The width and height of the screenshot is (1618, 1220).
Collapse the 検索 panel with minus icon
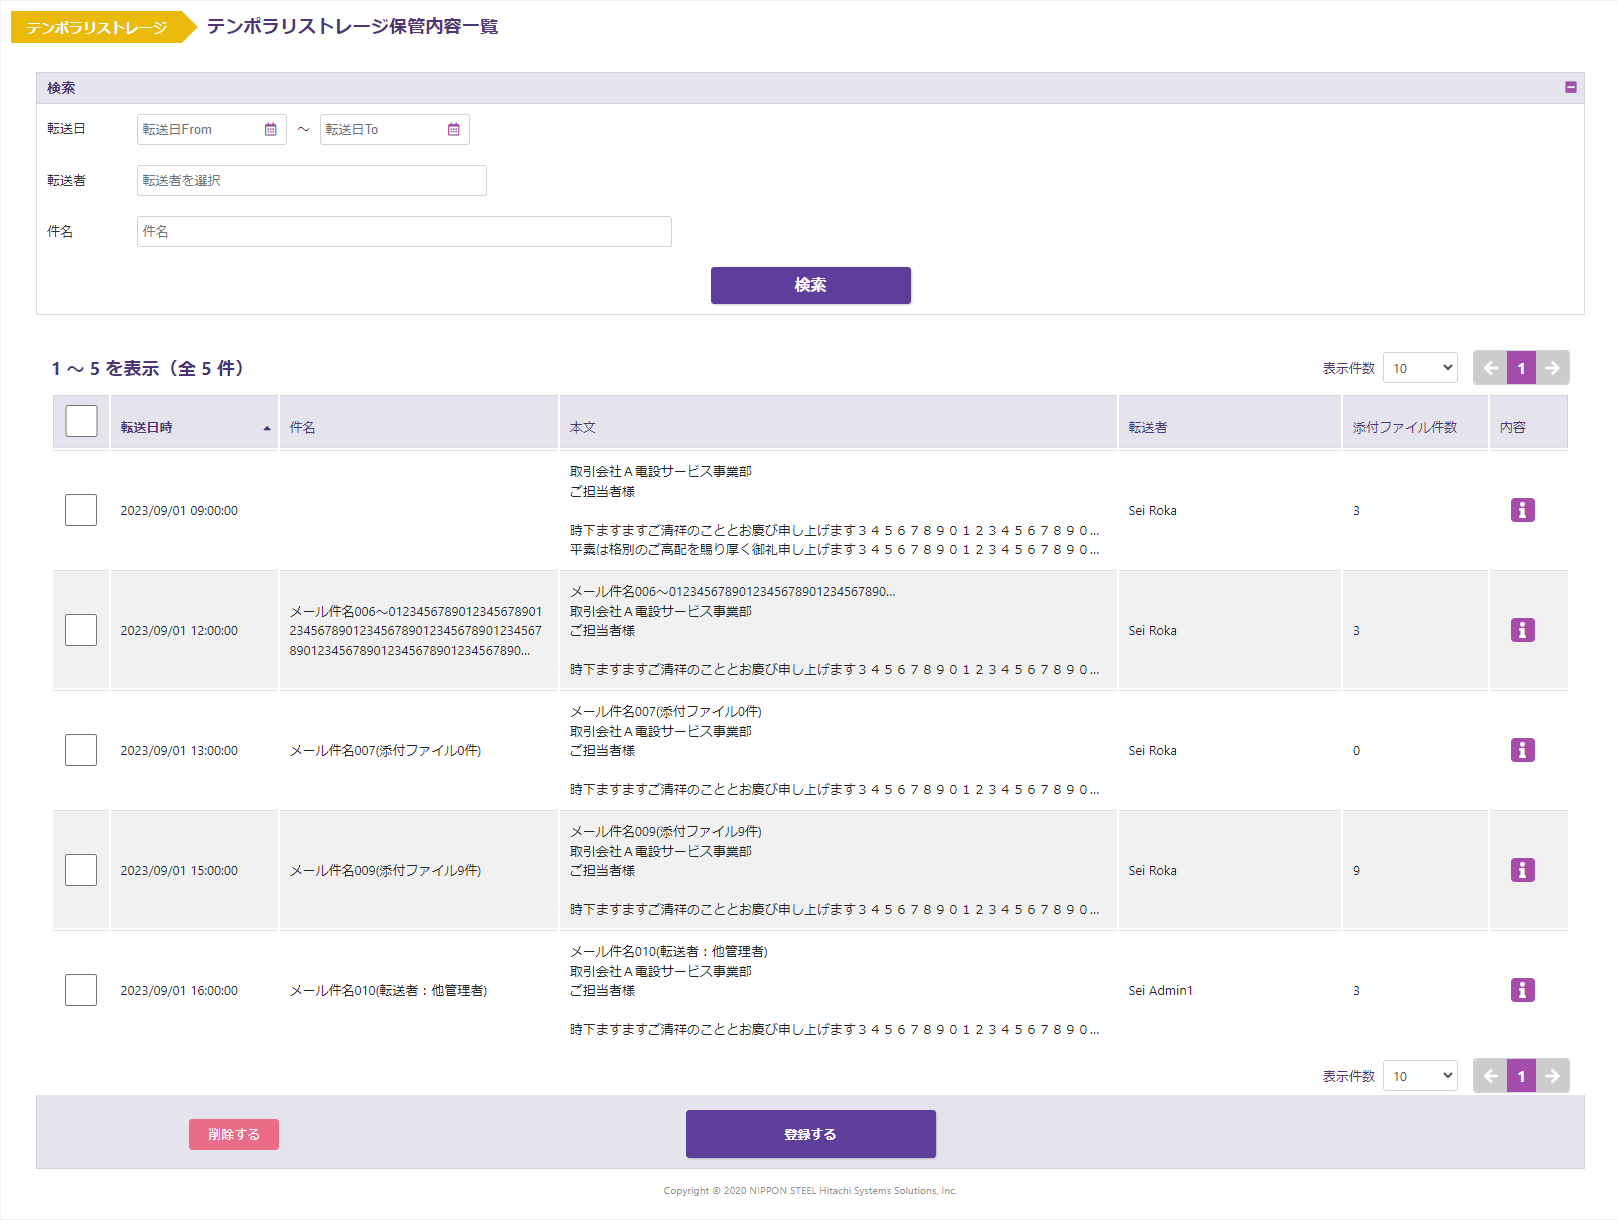click(1570, 88)
